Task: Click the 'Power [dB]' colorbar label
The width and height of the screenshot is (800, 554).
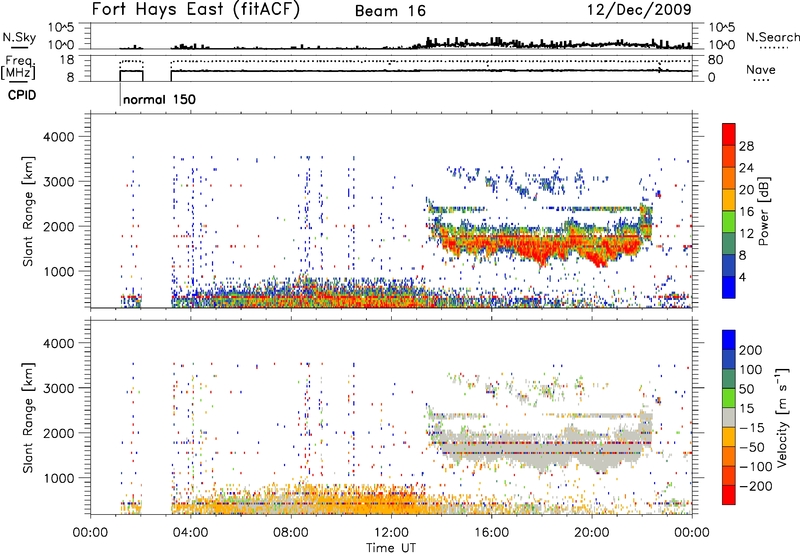Action: 763,211
